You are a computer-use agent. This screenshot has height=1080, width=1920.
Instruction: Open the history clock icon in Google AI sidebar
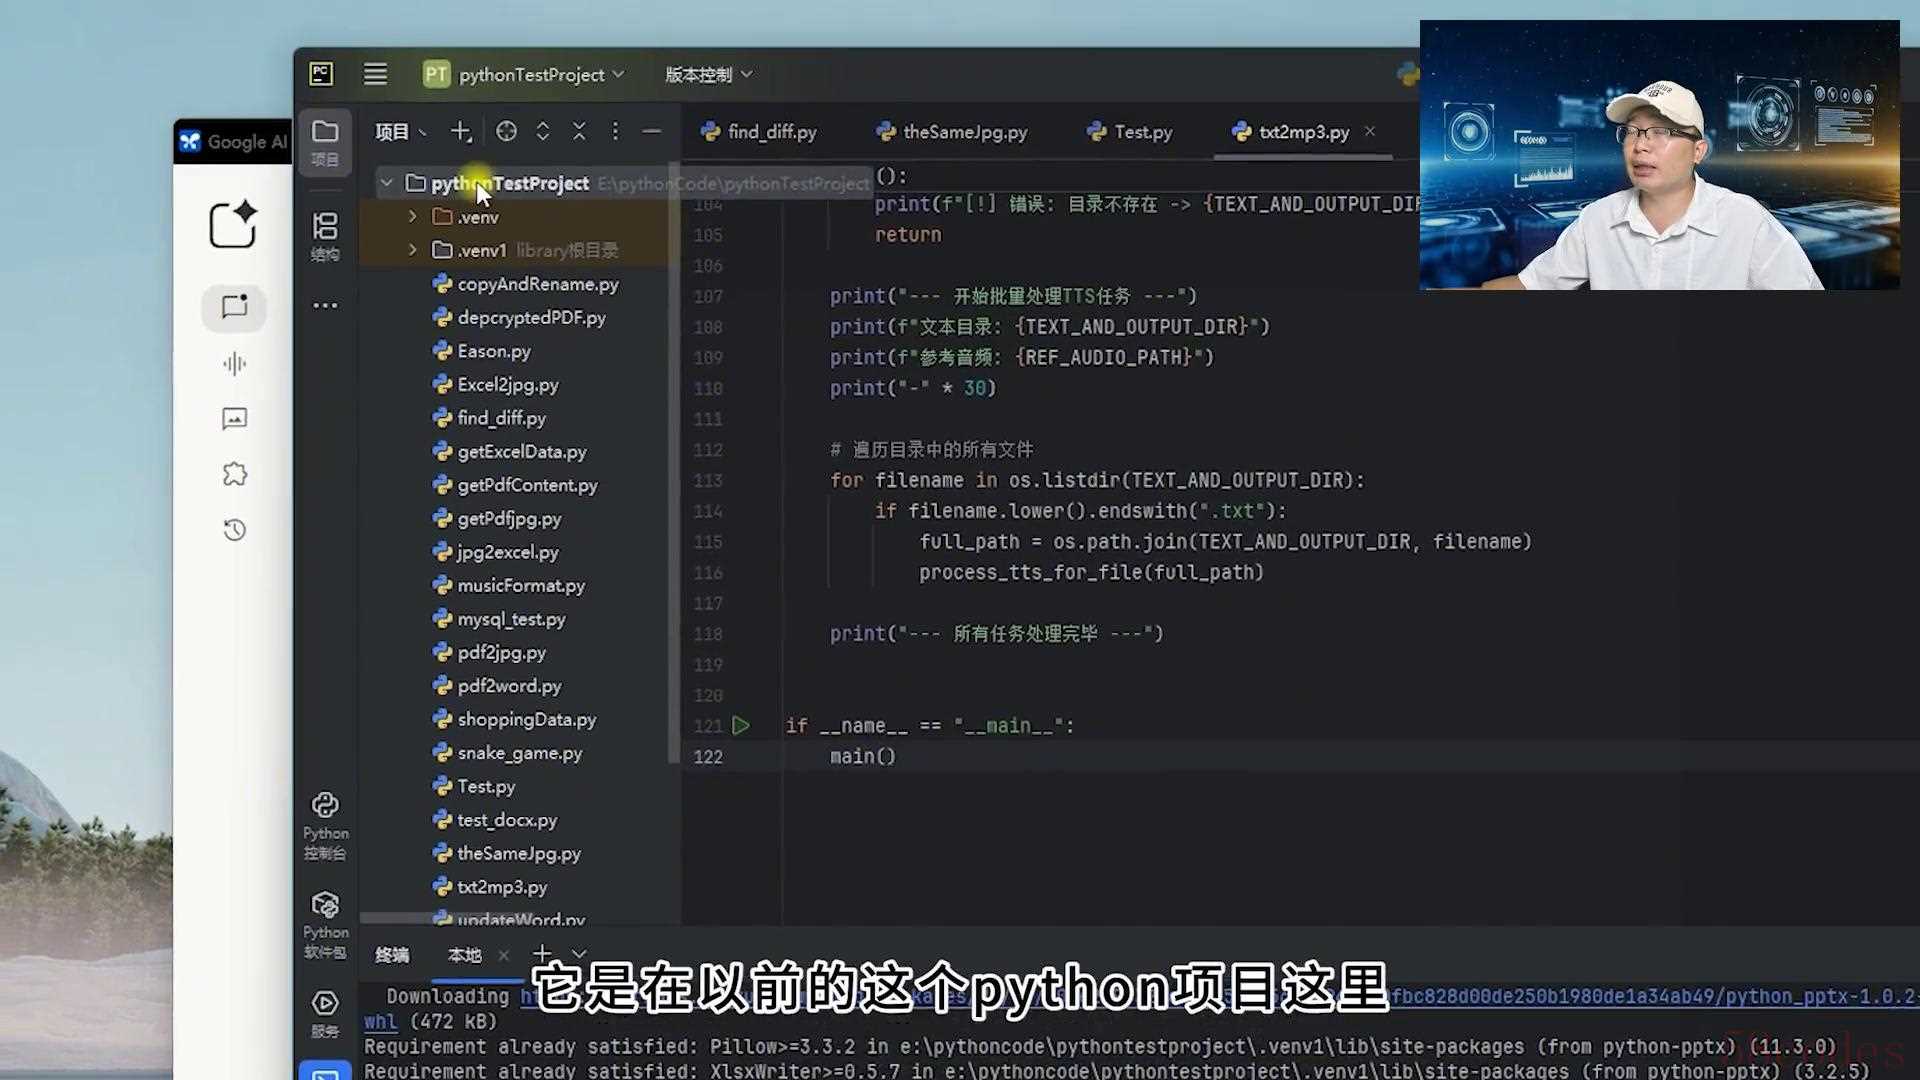pos(234,529)
